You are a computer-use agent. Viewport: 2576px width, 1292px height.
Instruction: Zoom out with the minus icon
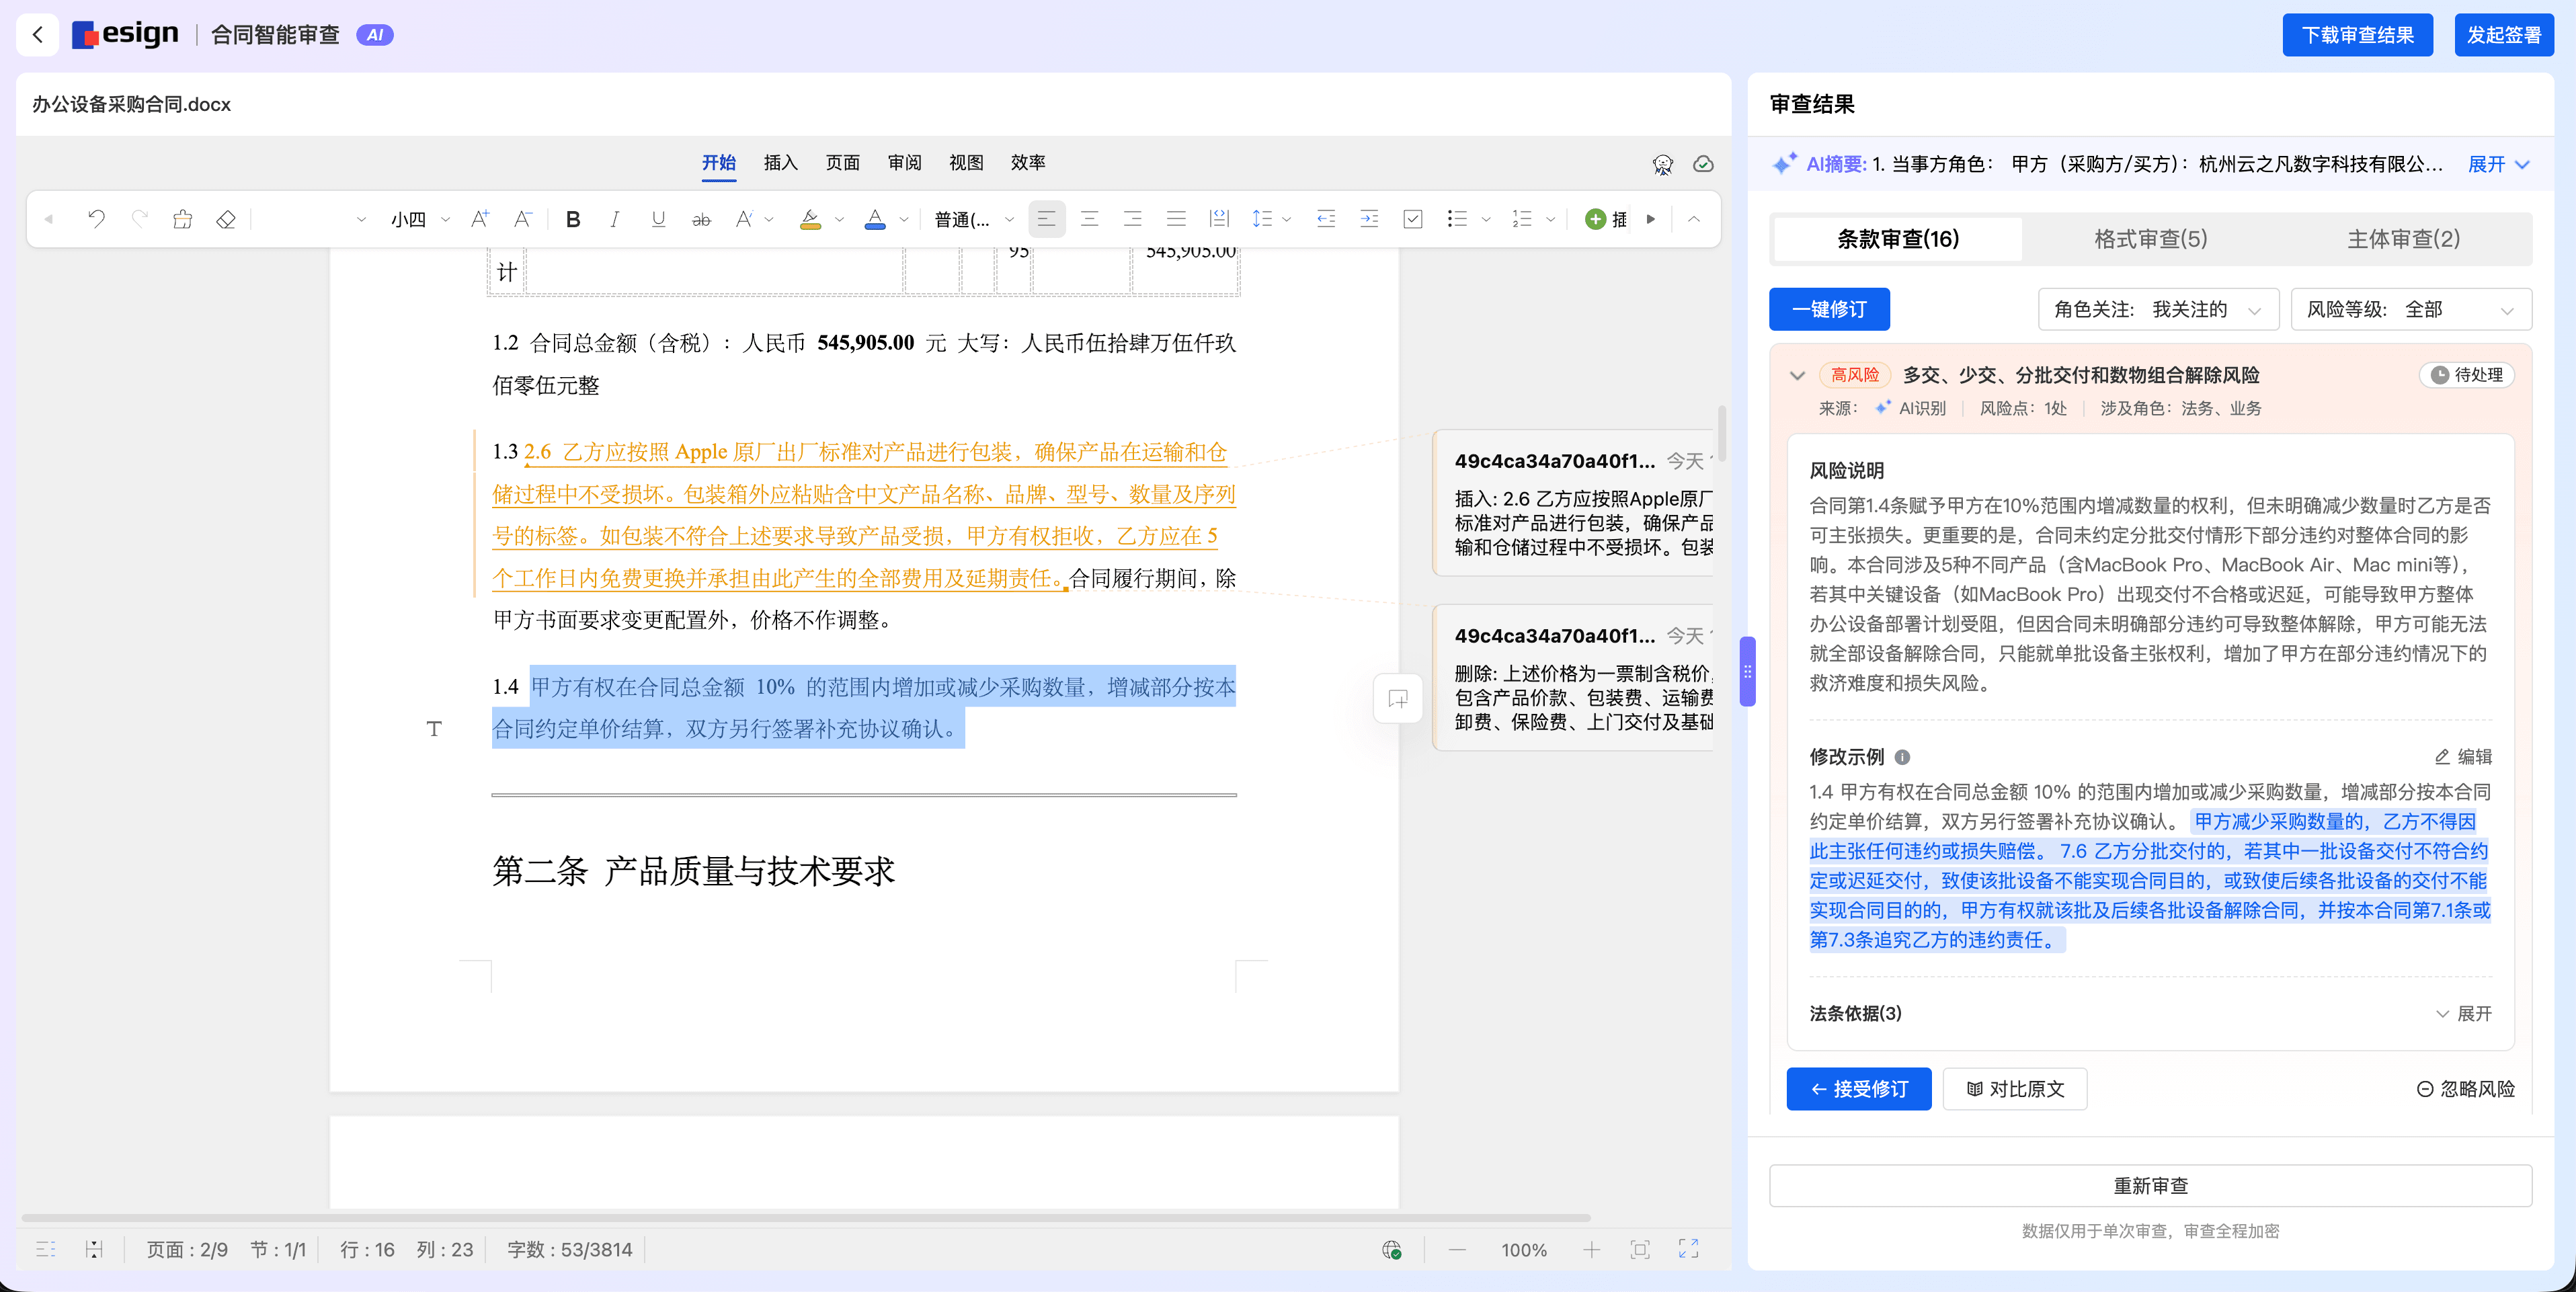1457,1250
